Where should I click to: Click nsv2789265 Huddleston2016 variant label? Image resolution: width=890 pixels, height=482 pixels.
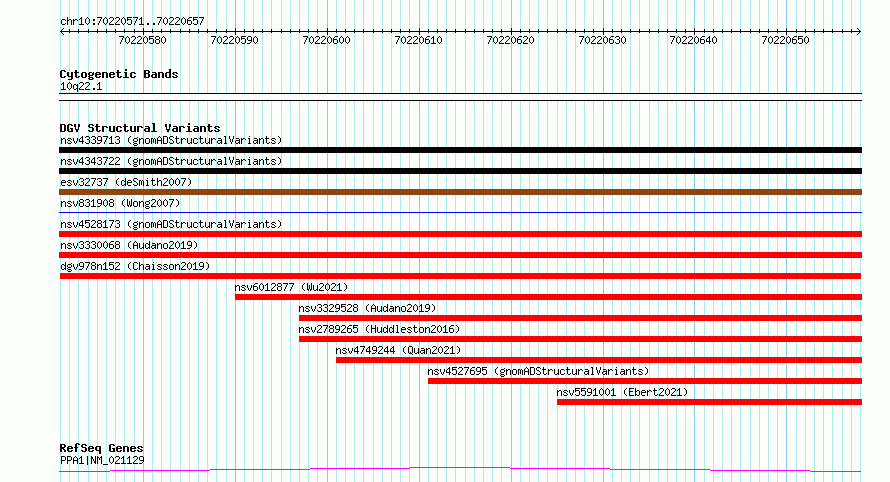(x=379, y=329)
